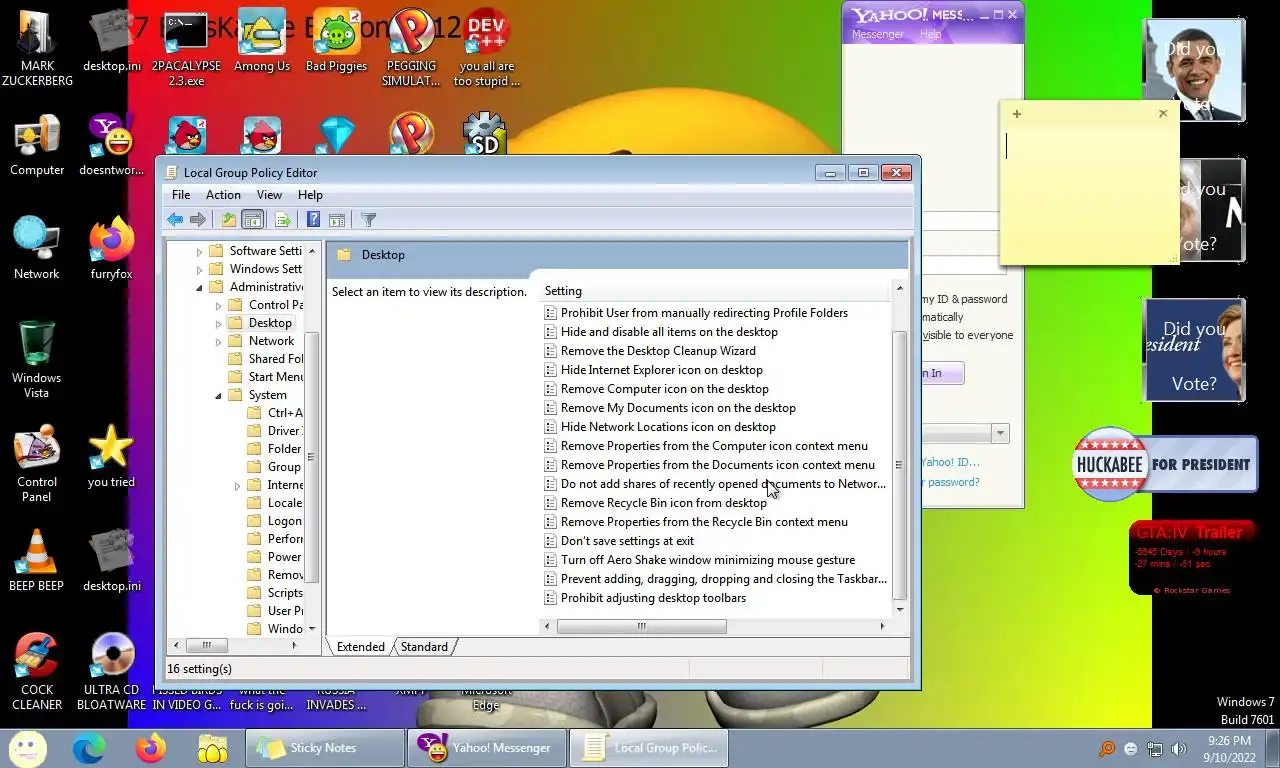Select the MARK ZUCKERBERG desktop icon

37,48
